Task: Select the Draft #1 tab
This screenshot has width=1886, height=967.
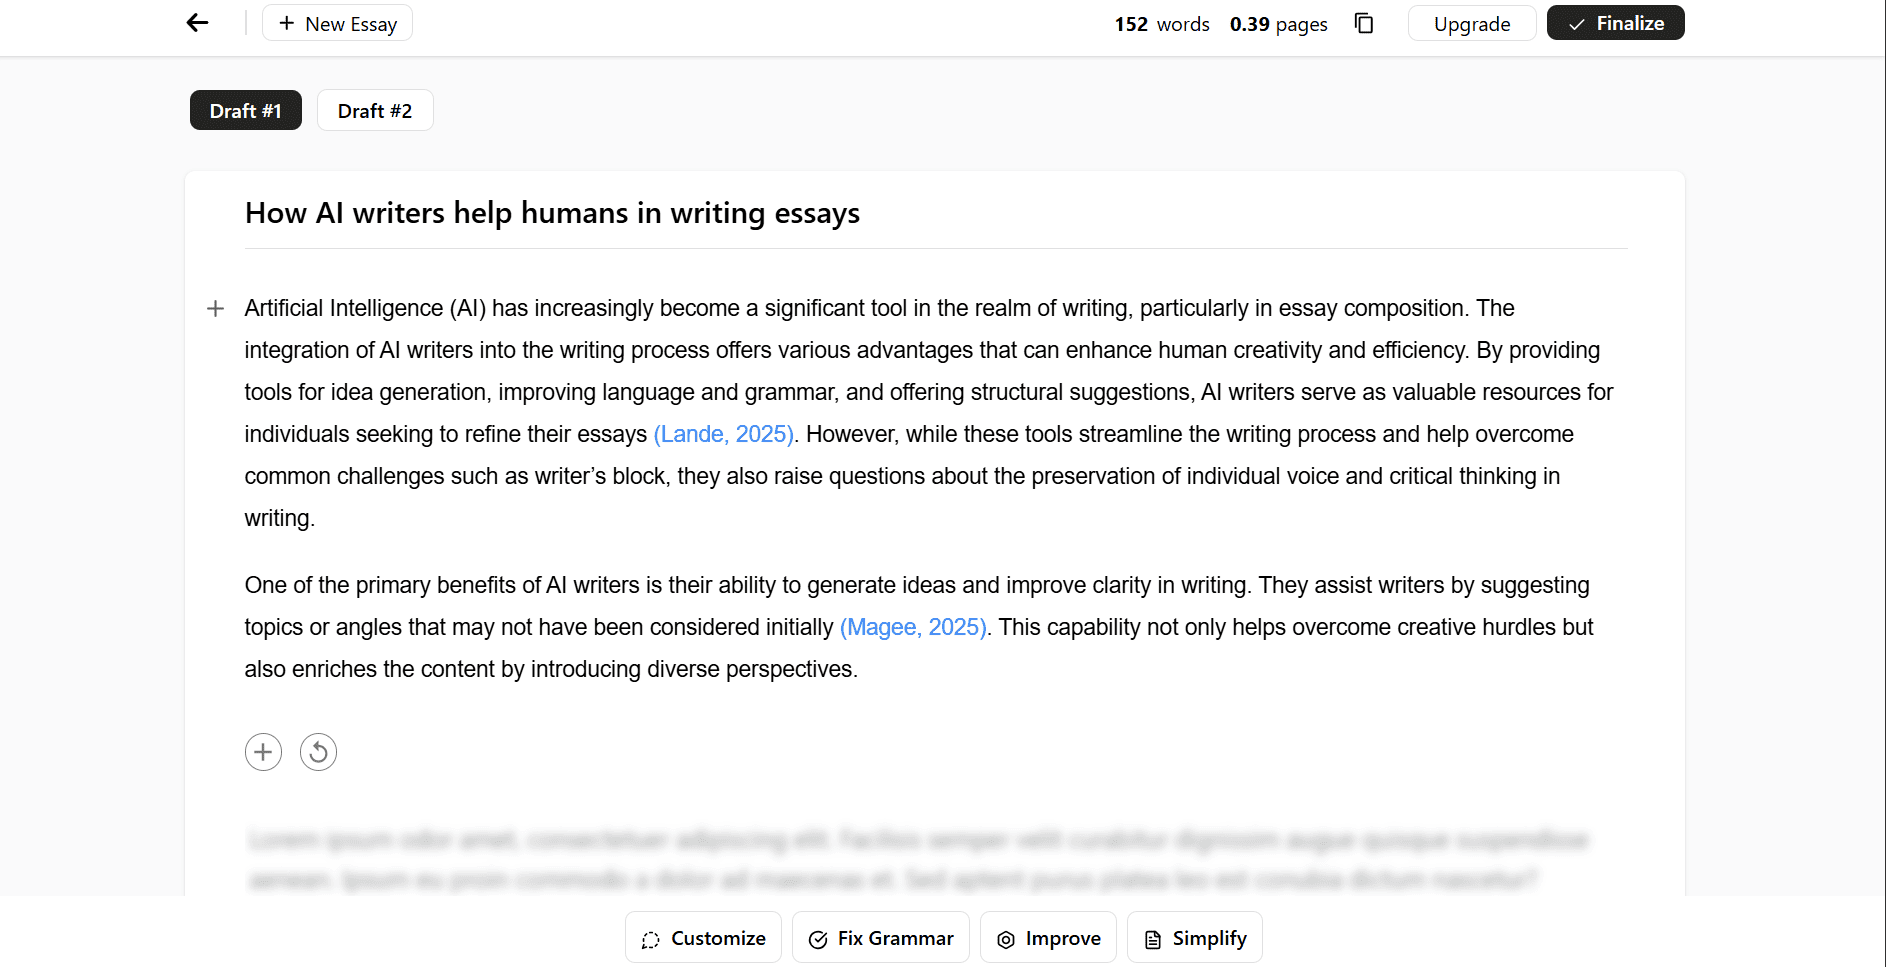Action: coord(245,110)
